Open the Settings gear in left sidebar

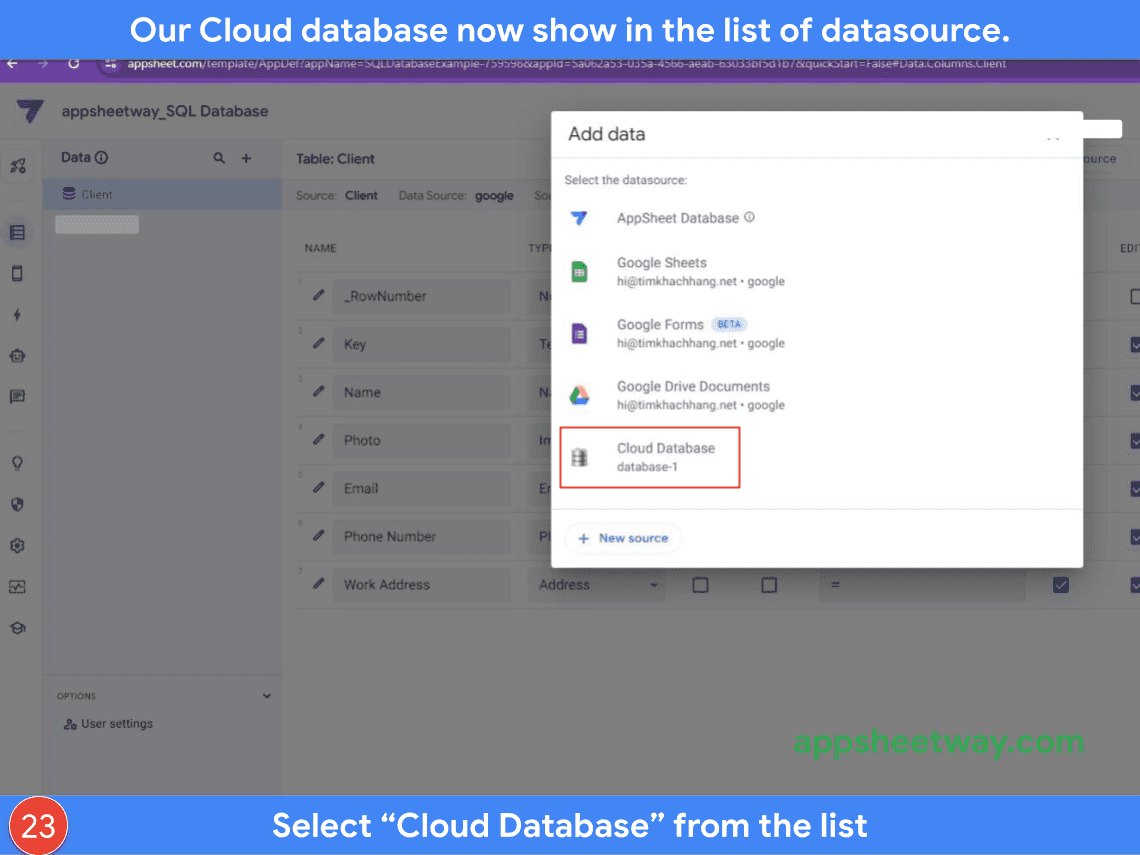tap(17, 546)
